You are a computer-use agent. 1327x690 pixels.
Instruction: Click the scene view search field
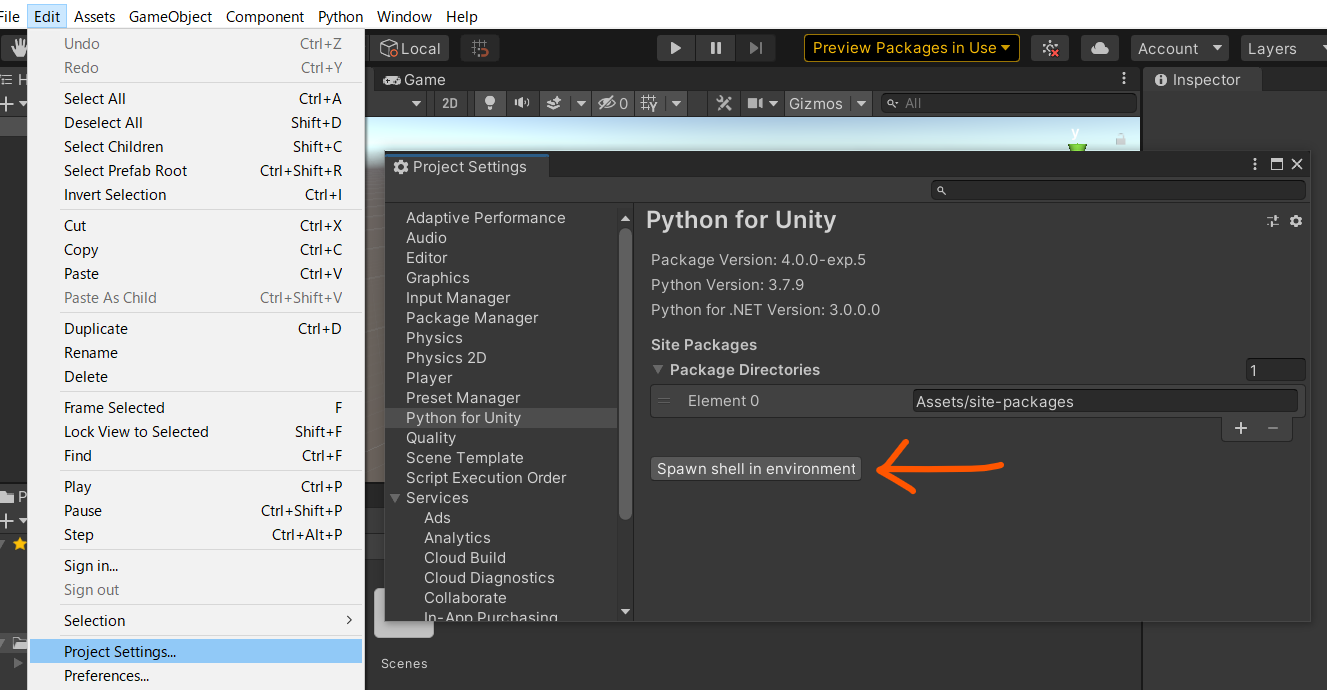click(1008, 103)
